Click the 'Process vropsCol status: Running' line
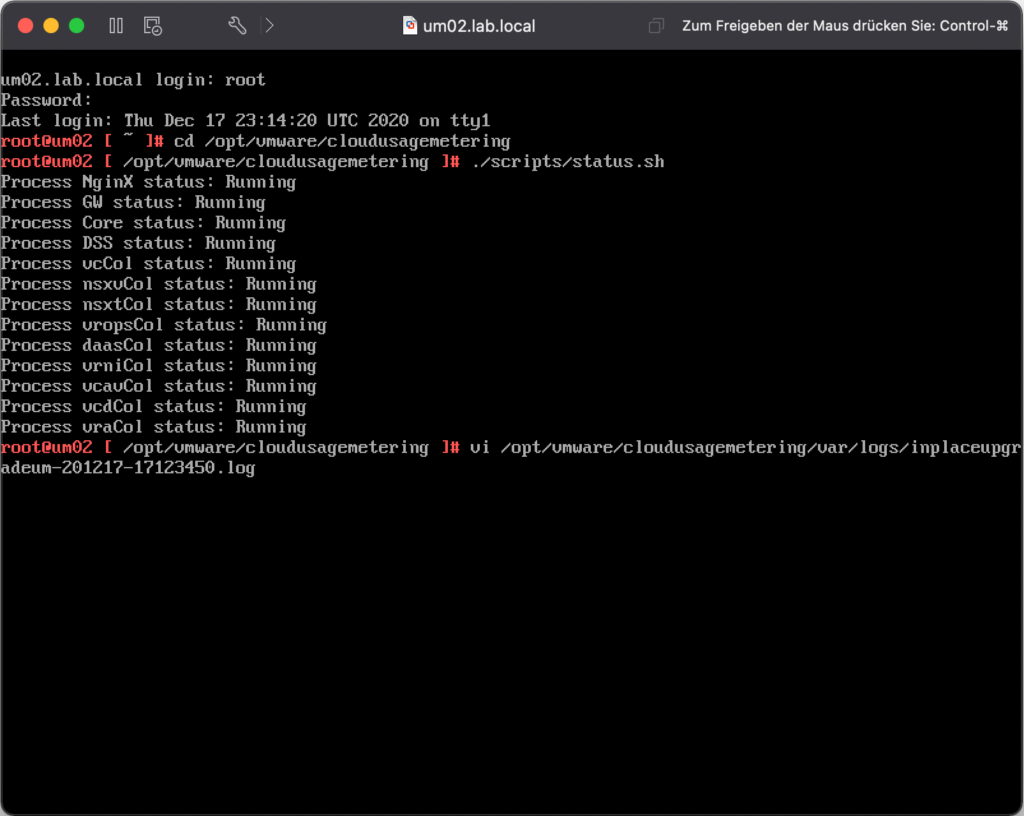1024x816 pixels. [163, 324]
